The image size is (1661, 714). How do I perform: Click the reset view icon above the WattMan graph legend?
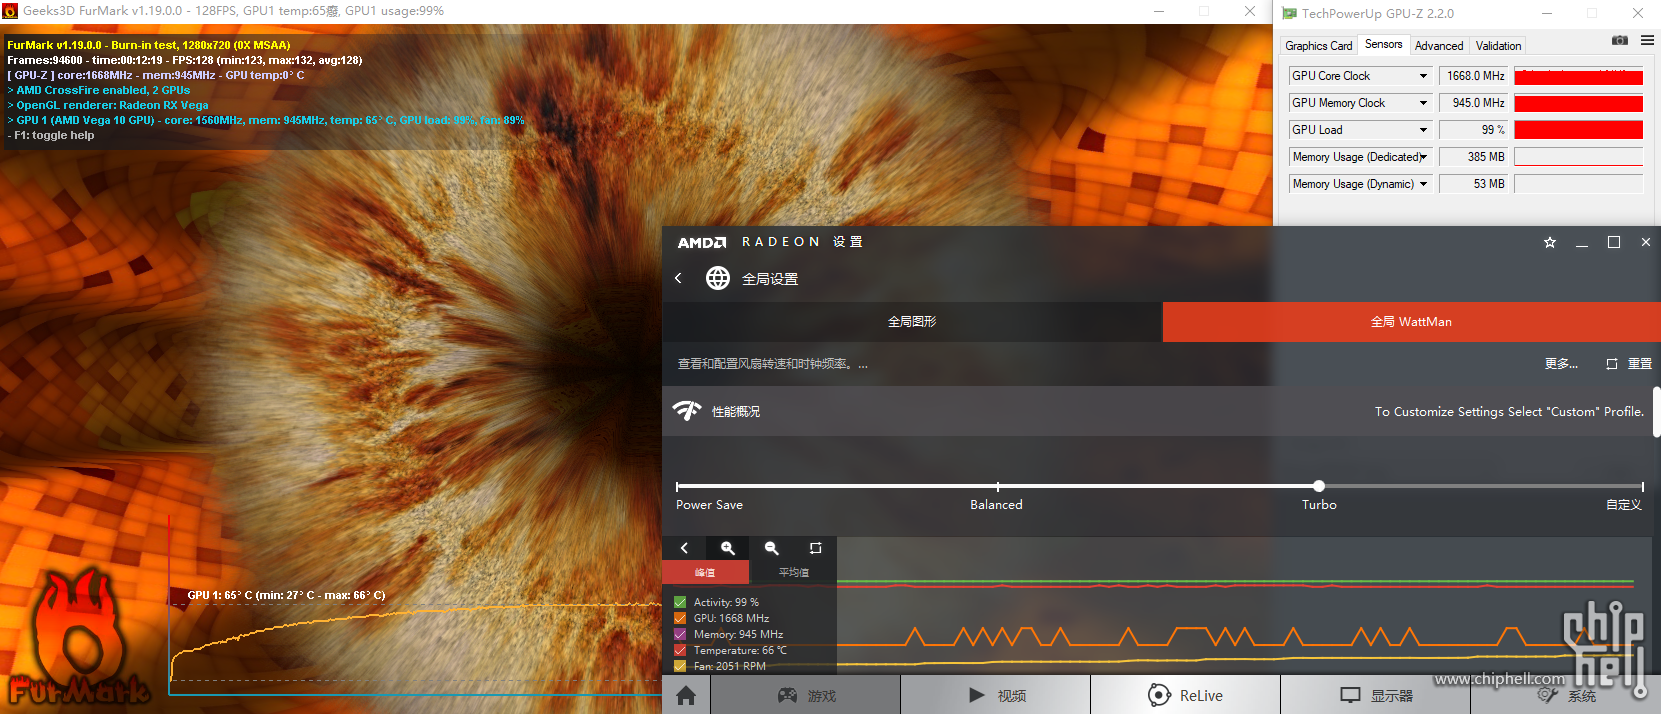816,548
